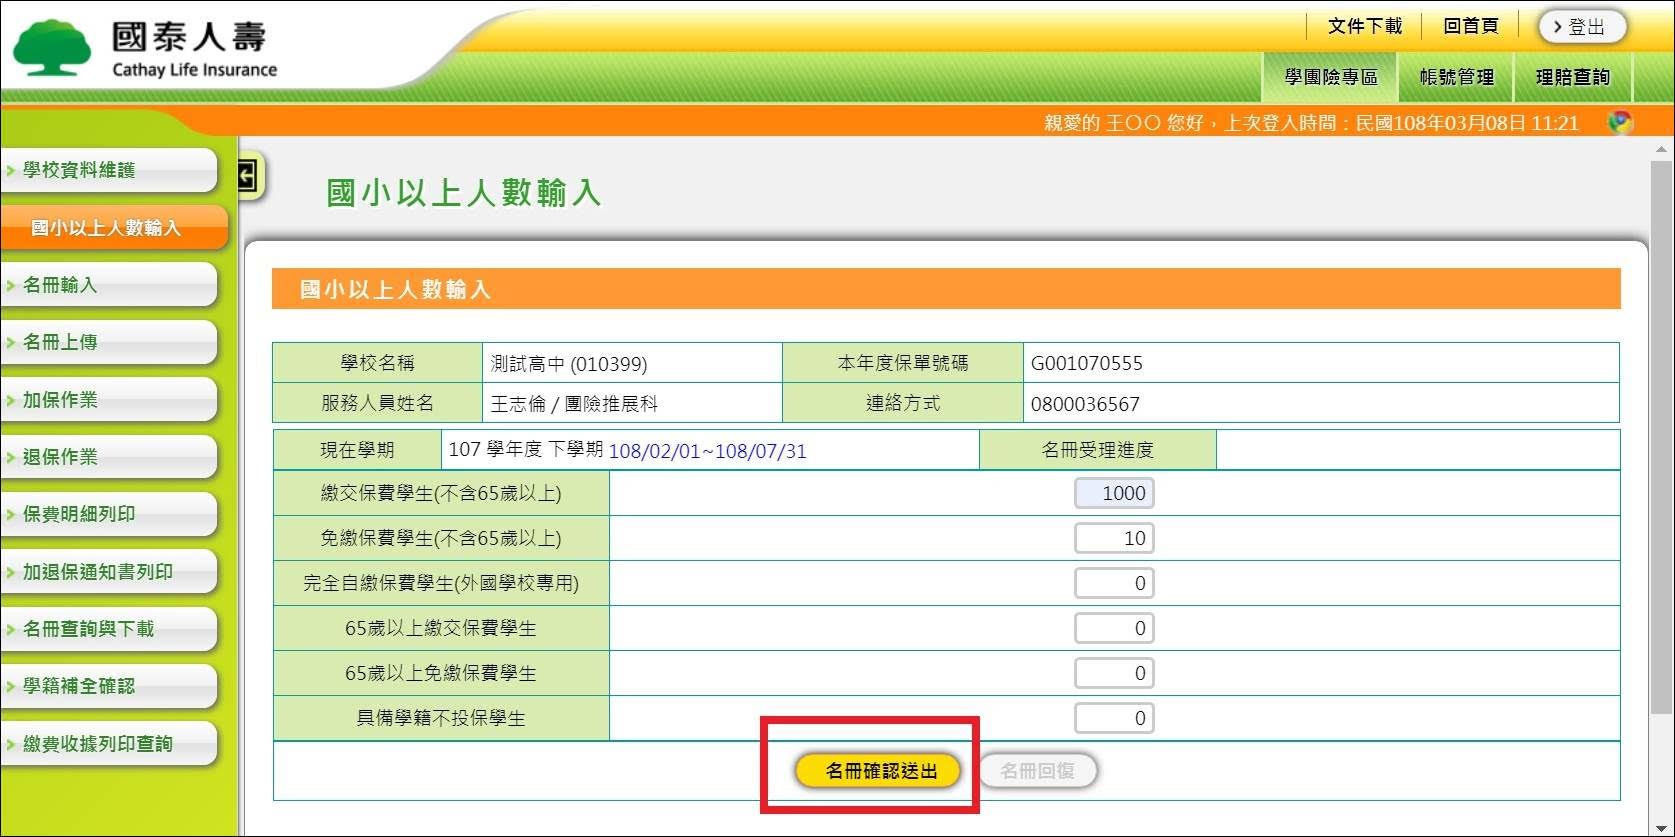Go to 回首頁 home page
This screenshot has height=837, width=1675.
point(1470,26)
